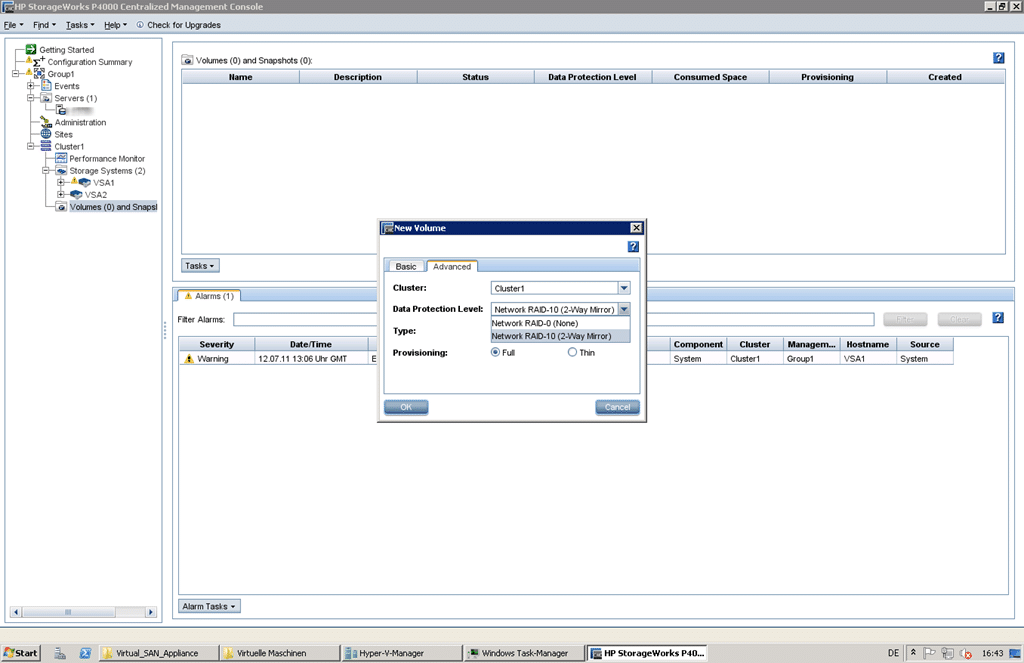Click the server entry icon under Servers
Screen dimensions: 1024x663
coord(61,110)
